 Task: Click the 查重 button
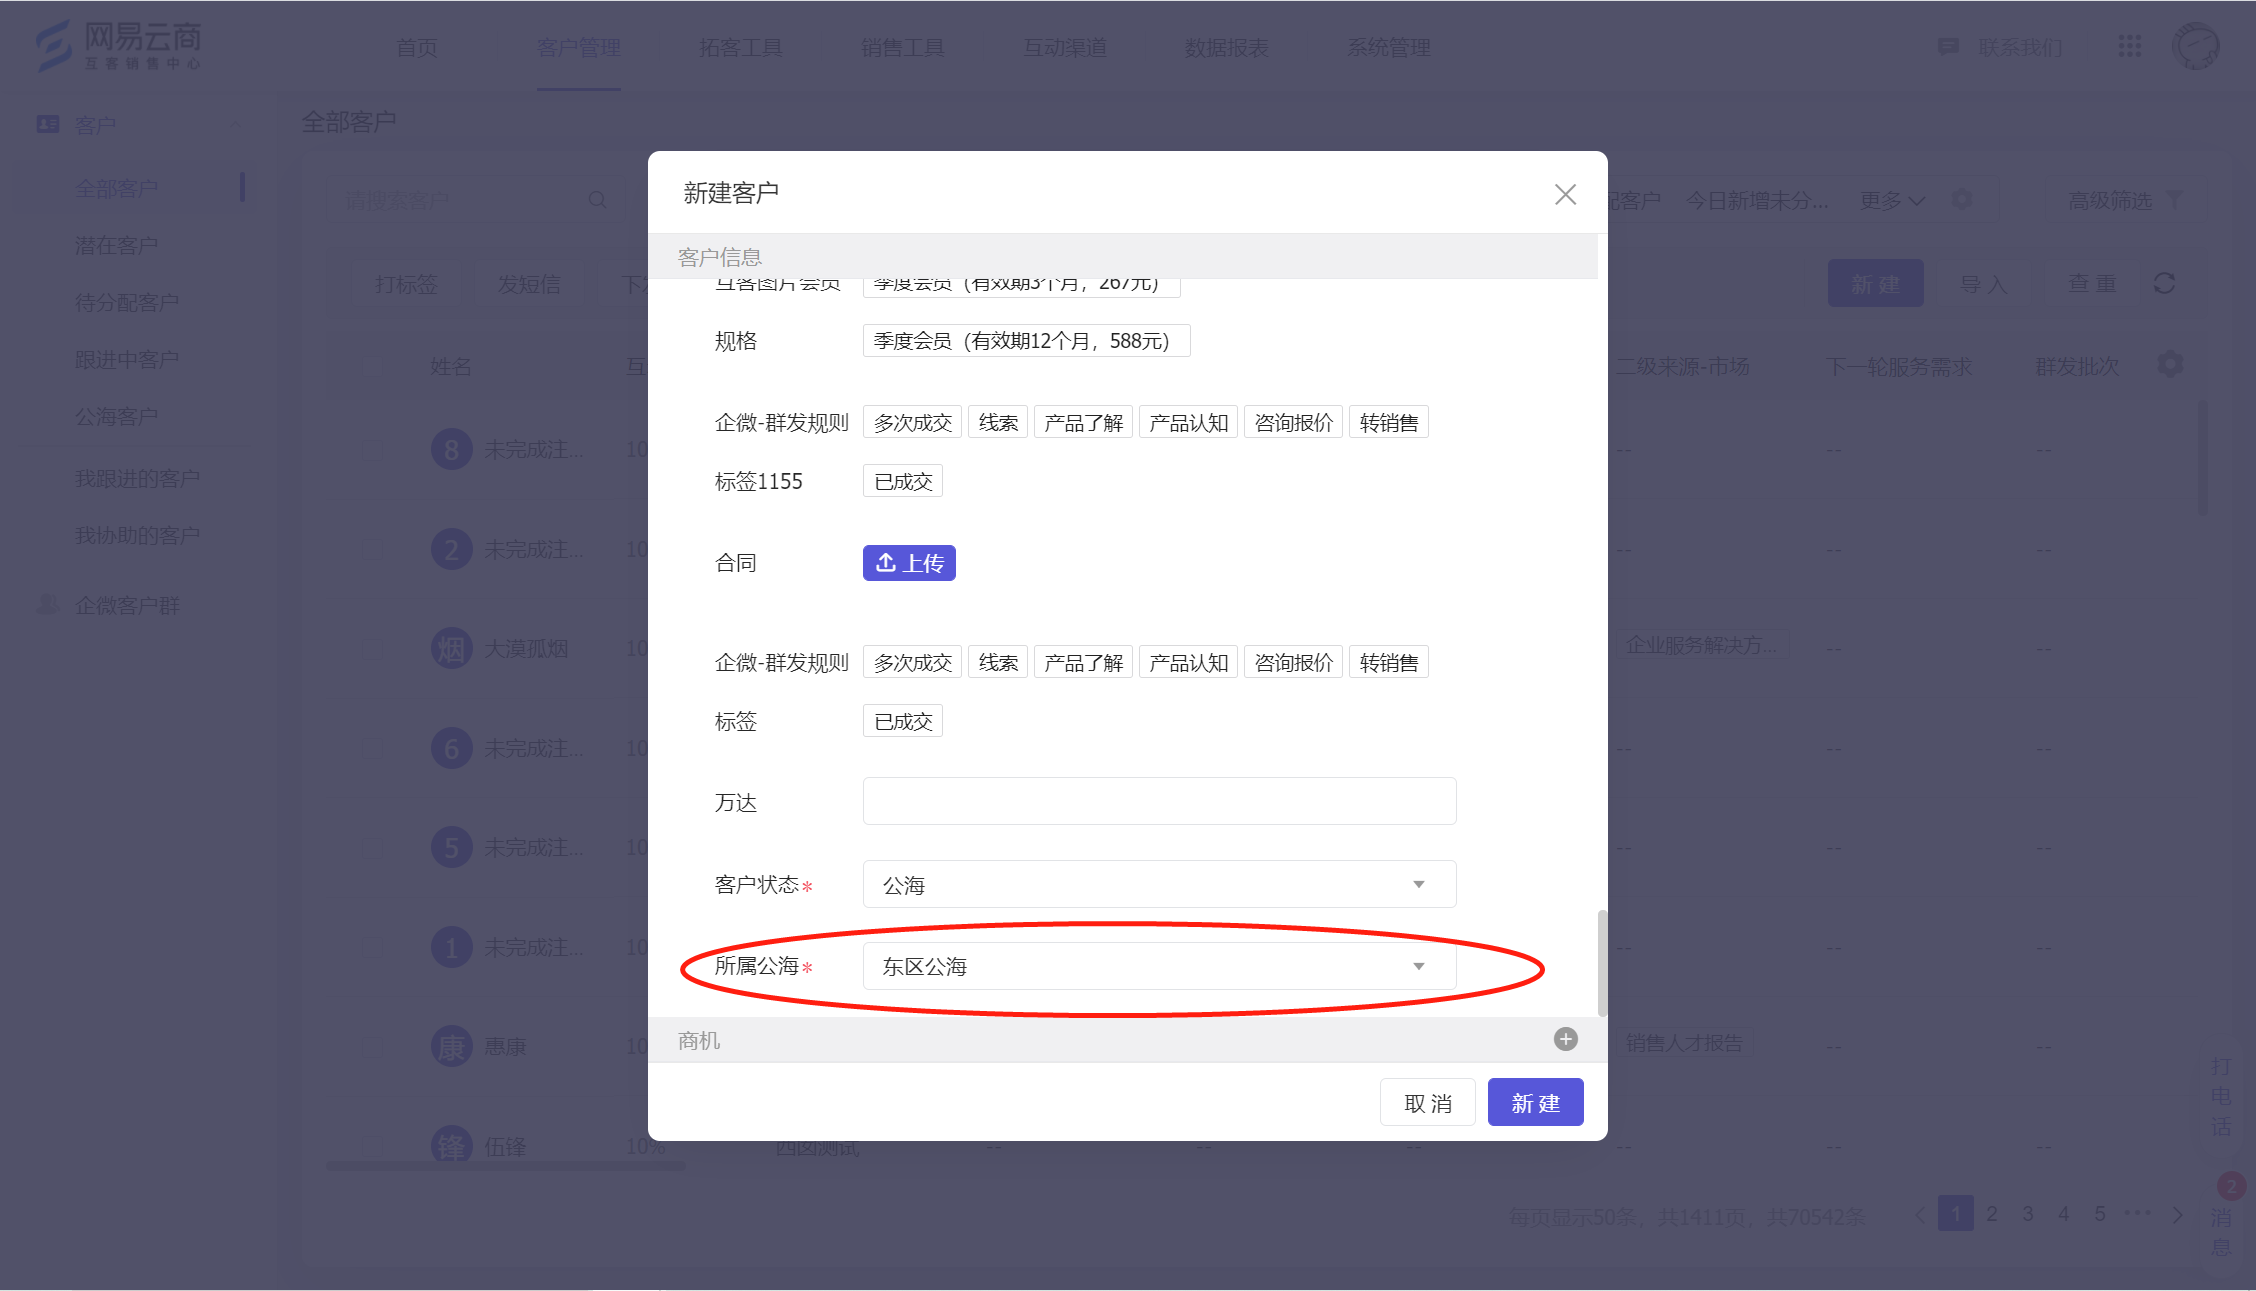[2092, 284]
